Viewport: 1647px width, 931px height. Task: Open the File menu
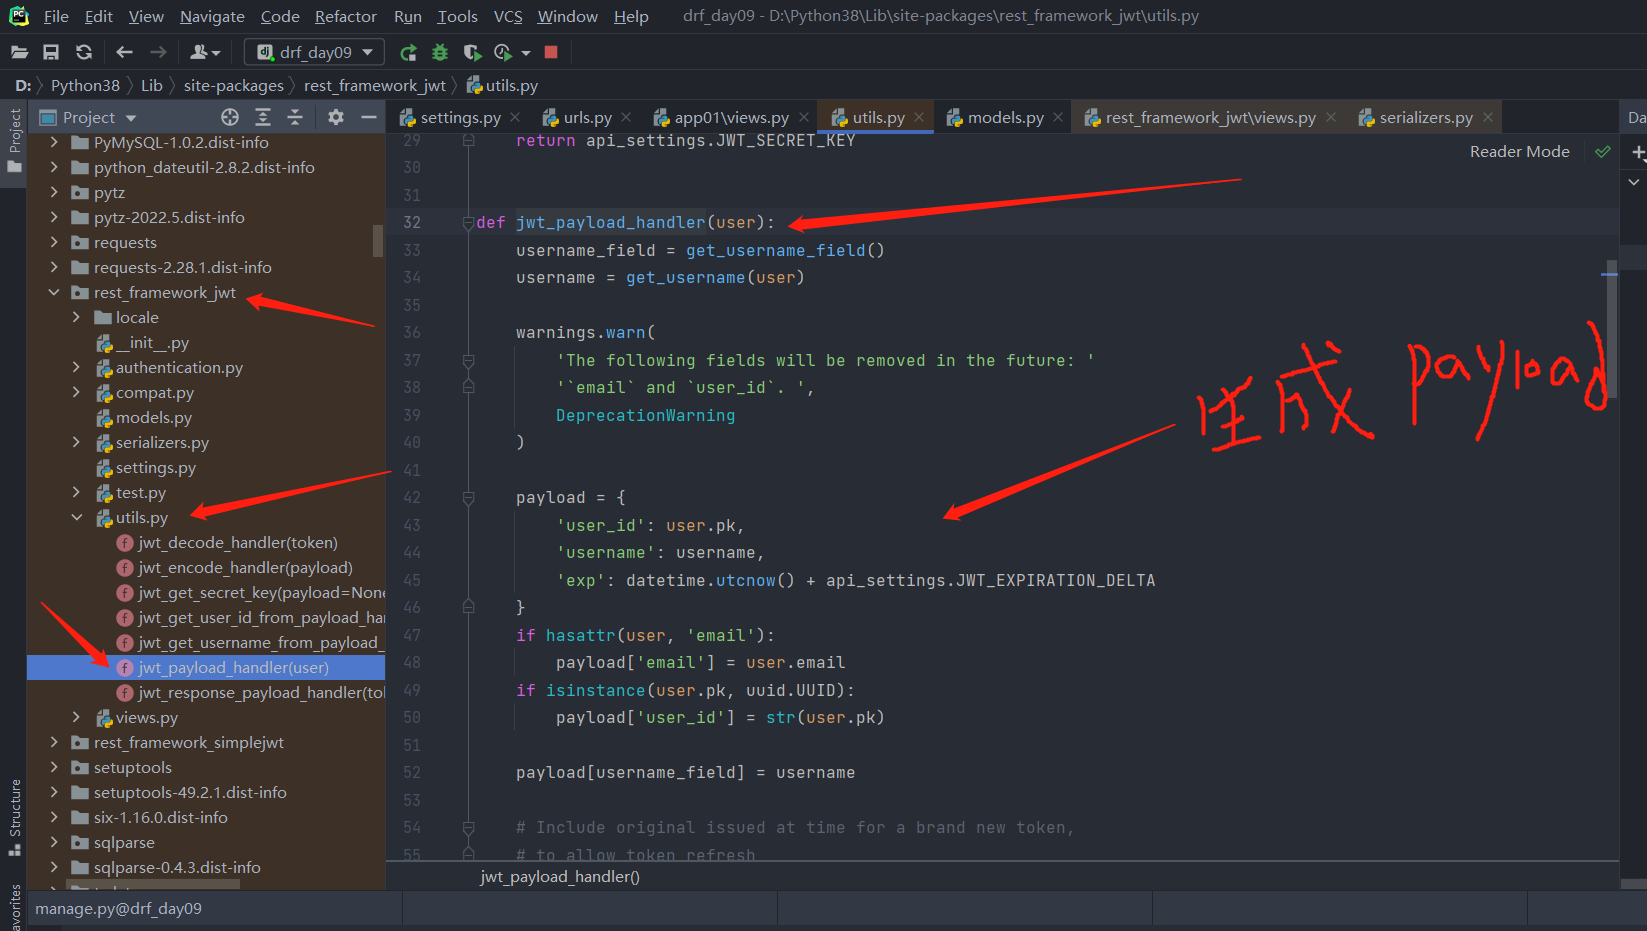56,16
